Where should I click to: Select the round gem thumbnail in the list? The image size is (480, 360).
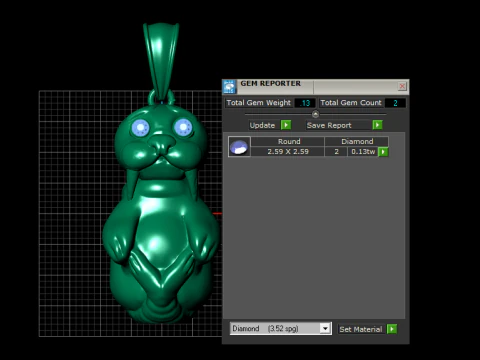coord(239,147)
